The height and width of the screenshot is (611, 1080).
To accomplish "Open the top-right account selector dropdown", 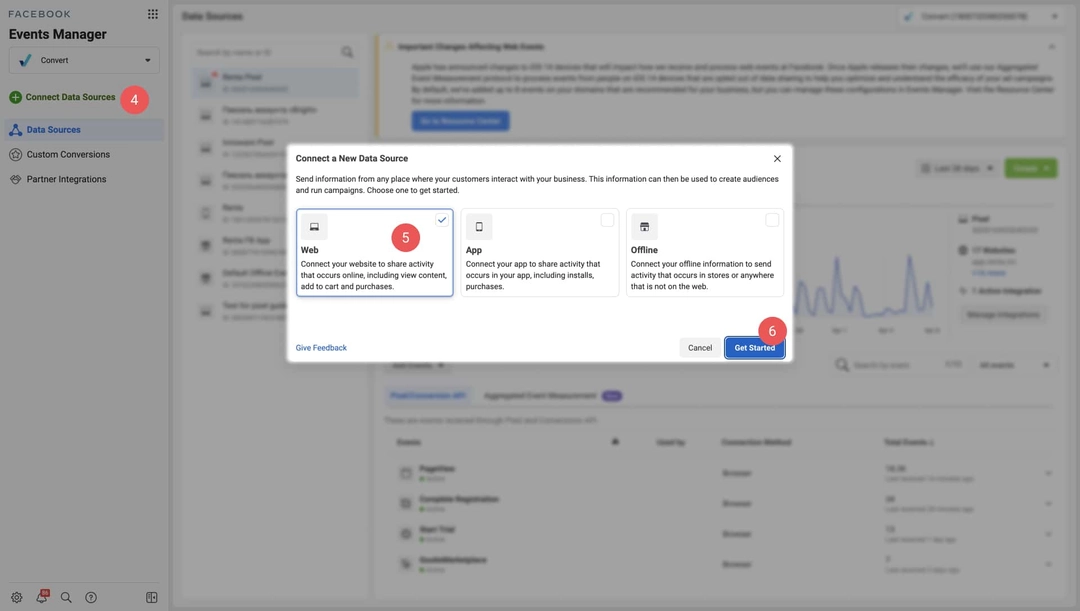I will pyautogui.click(x=981, y=17).
